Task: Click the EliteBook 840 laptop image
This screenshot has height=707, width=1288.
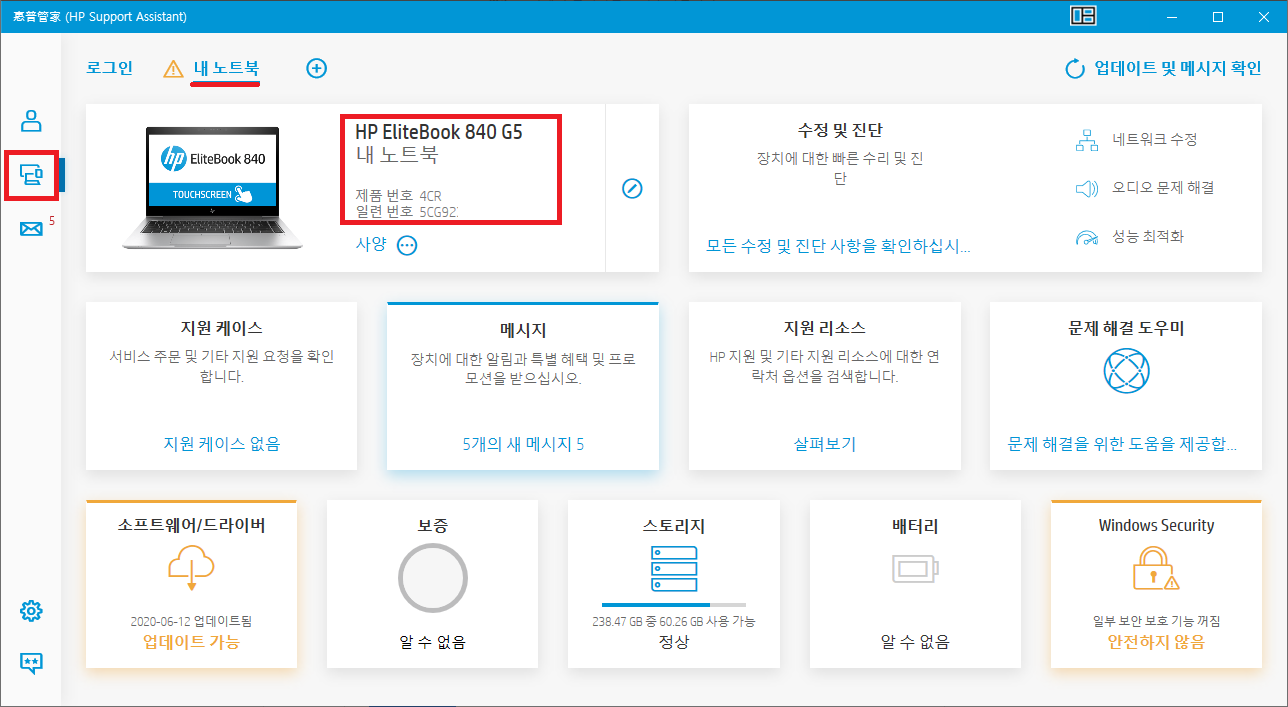Action: click(x=211, y=188)
